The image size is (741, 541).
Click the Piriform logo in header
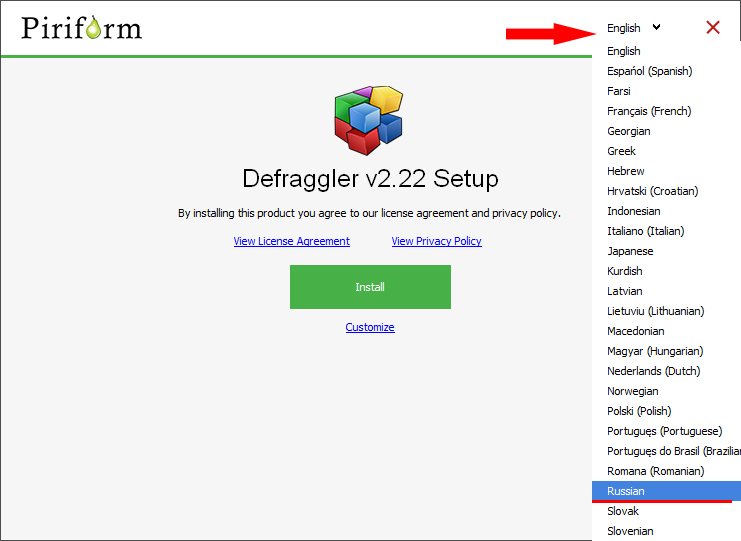pyautogui.click(x=81, y=27)
